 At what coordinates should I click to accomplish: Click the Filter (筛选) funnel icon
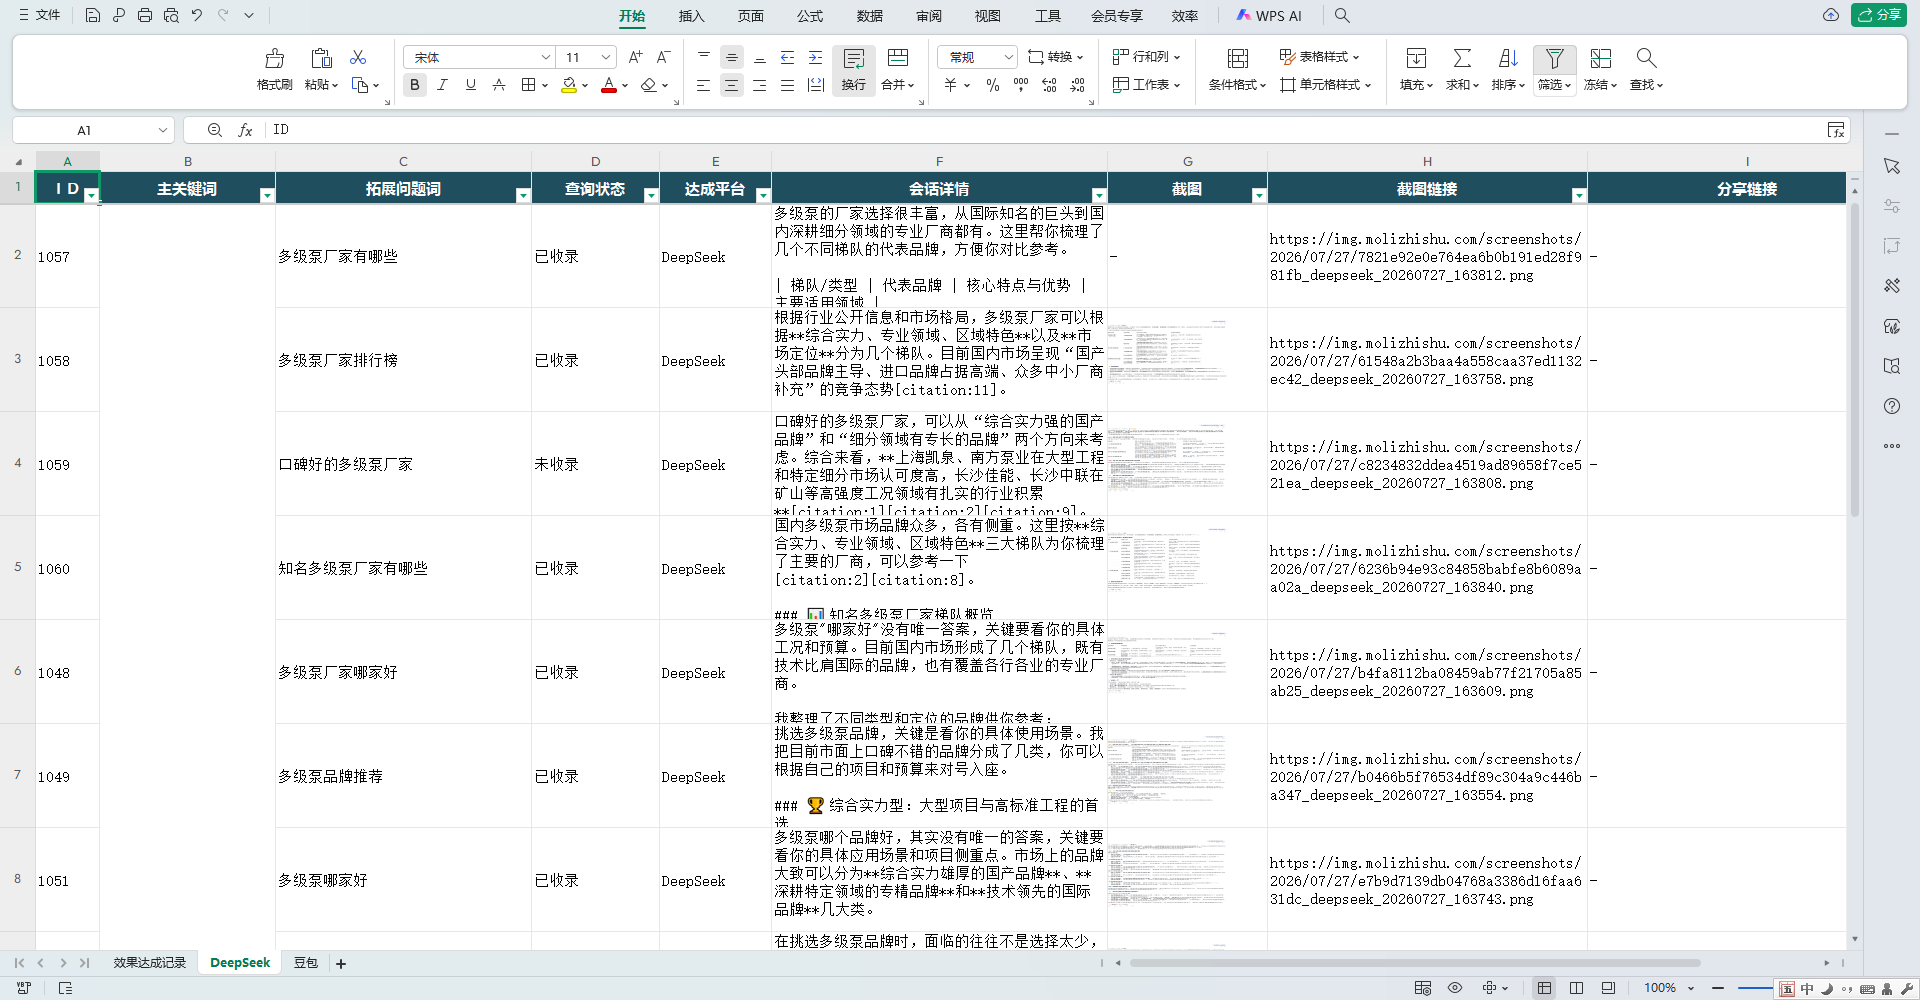[x=1554, y=58]
